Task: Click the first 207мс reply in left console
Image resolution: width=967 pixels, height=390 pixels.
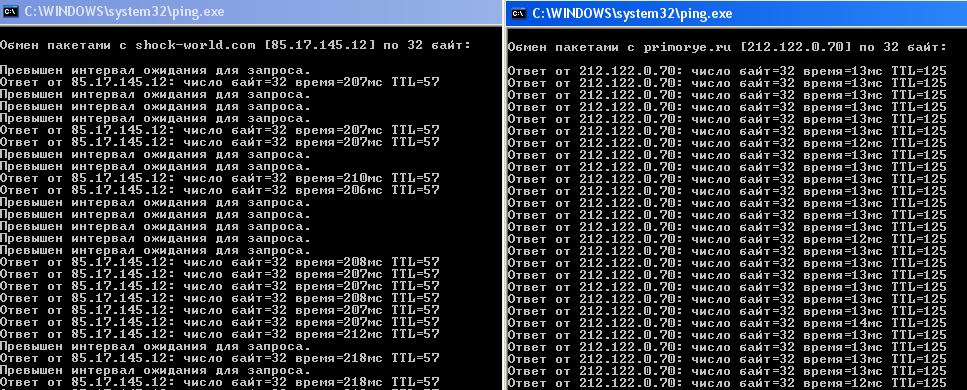Action: tap(220, 82)
